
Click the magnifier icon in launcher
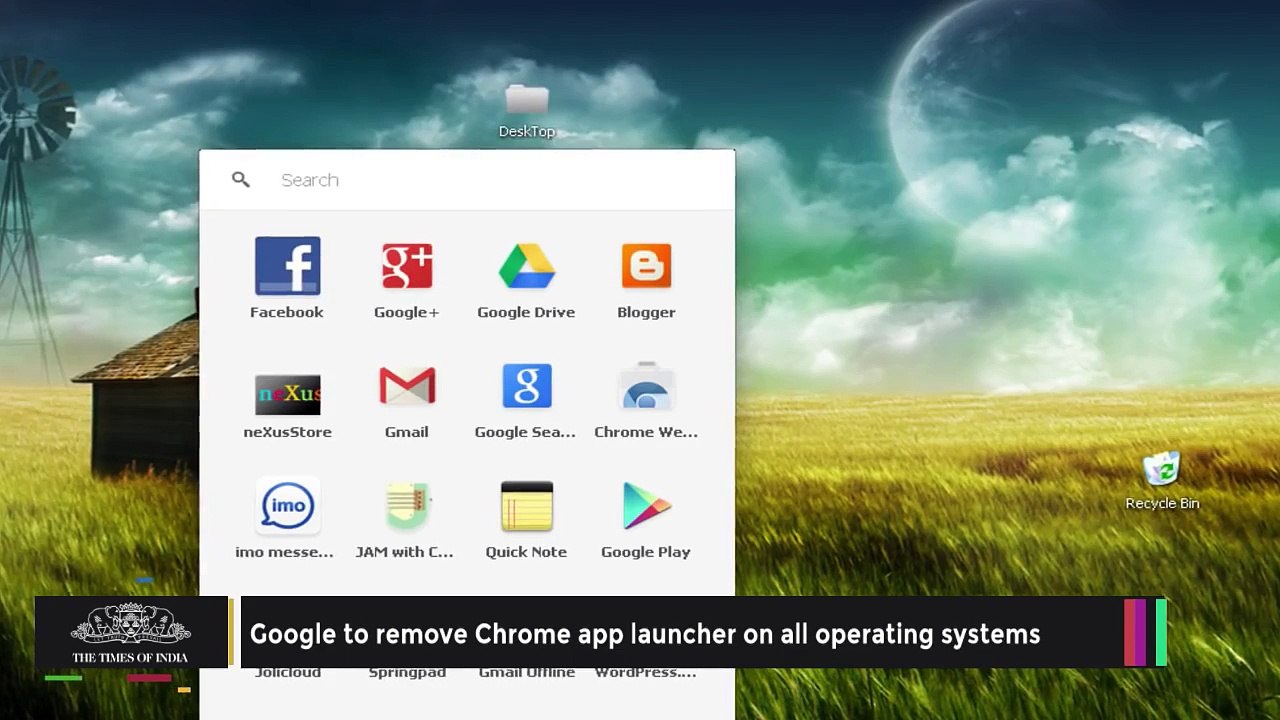tap(240, 179)
